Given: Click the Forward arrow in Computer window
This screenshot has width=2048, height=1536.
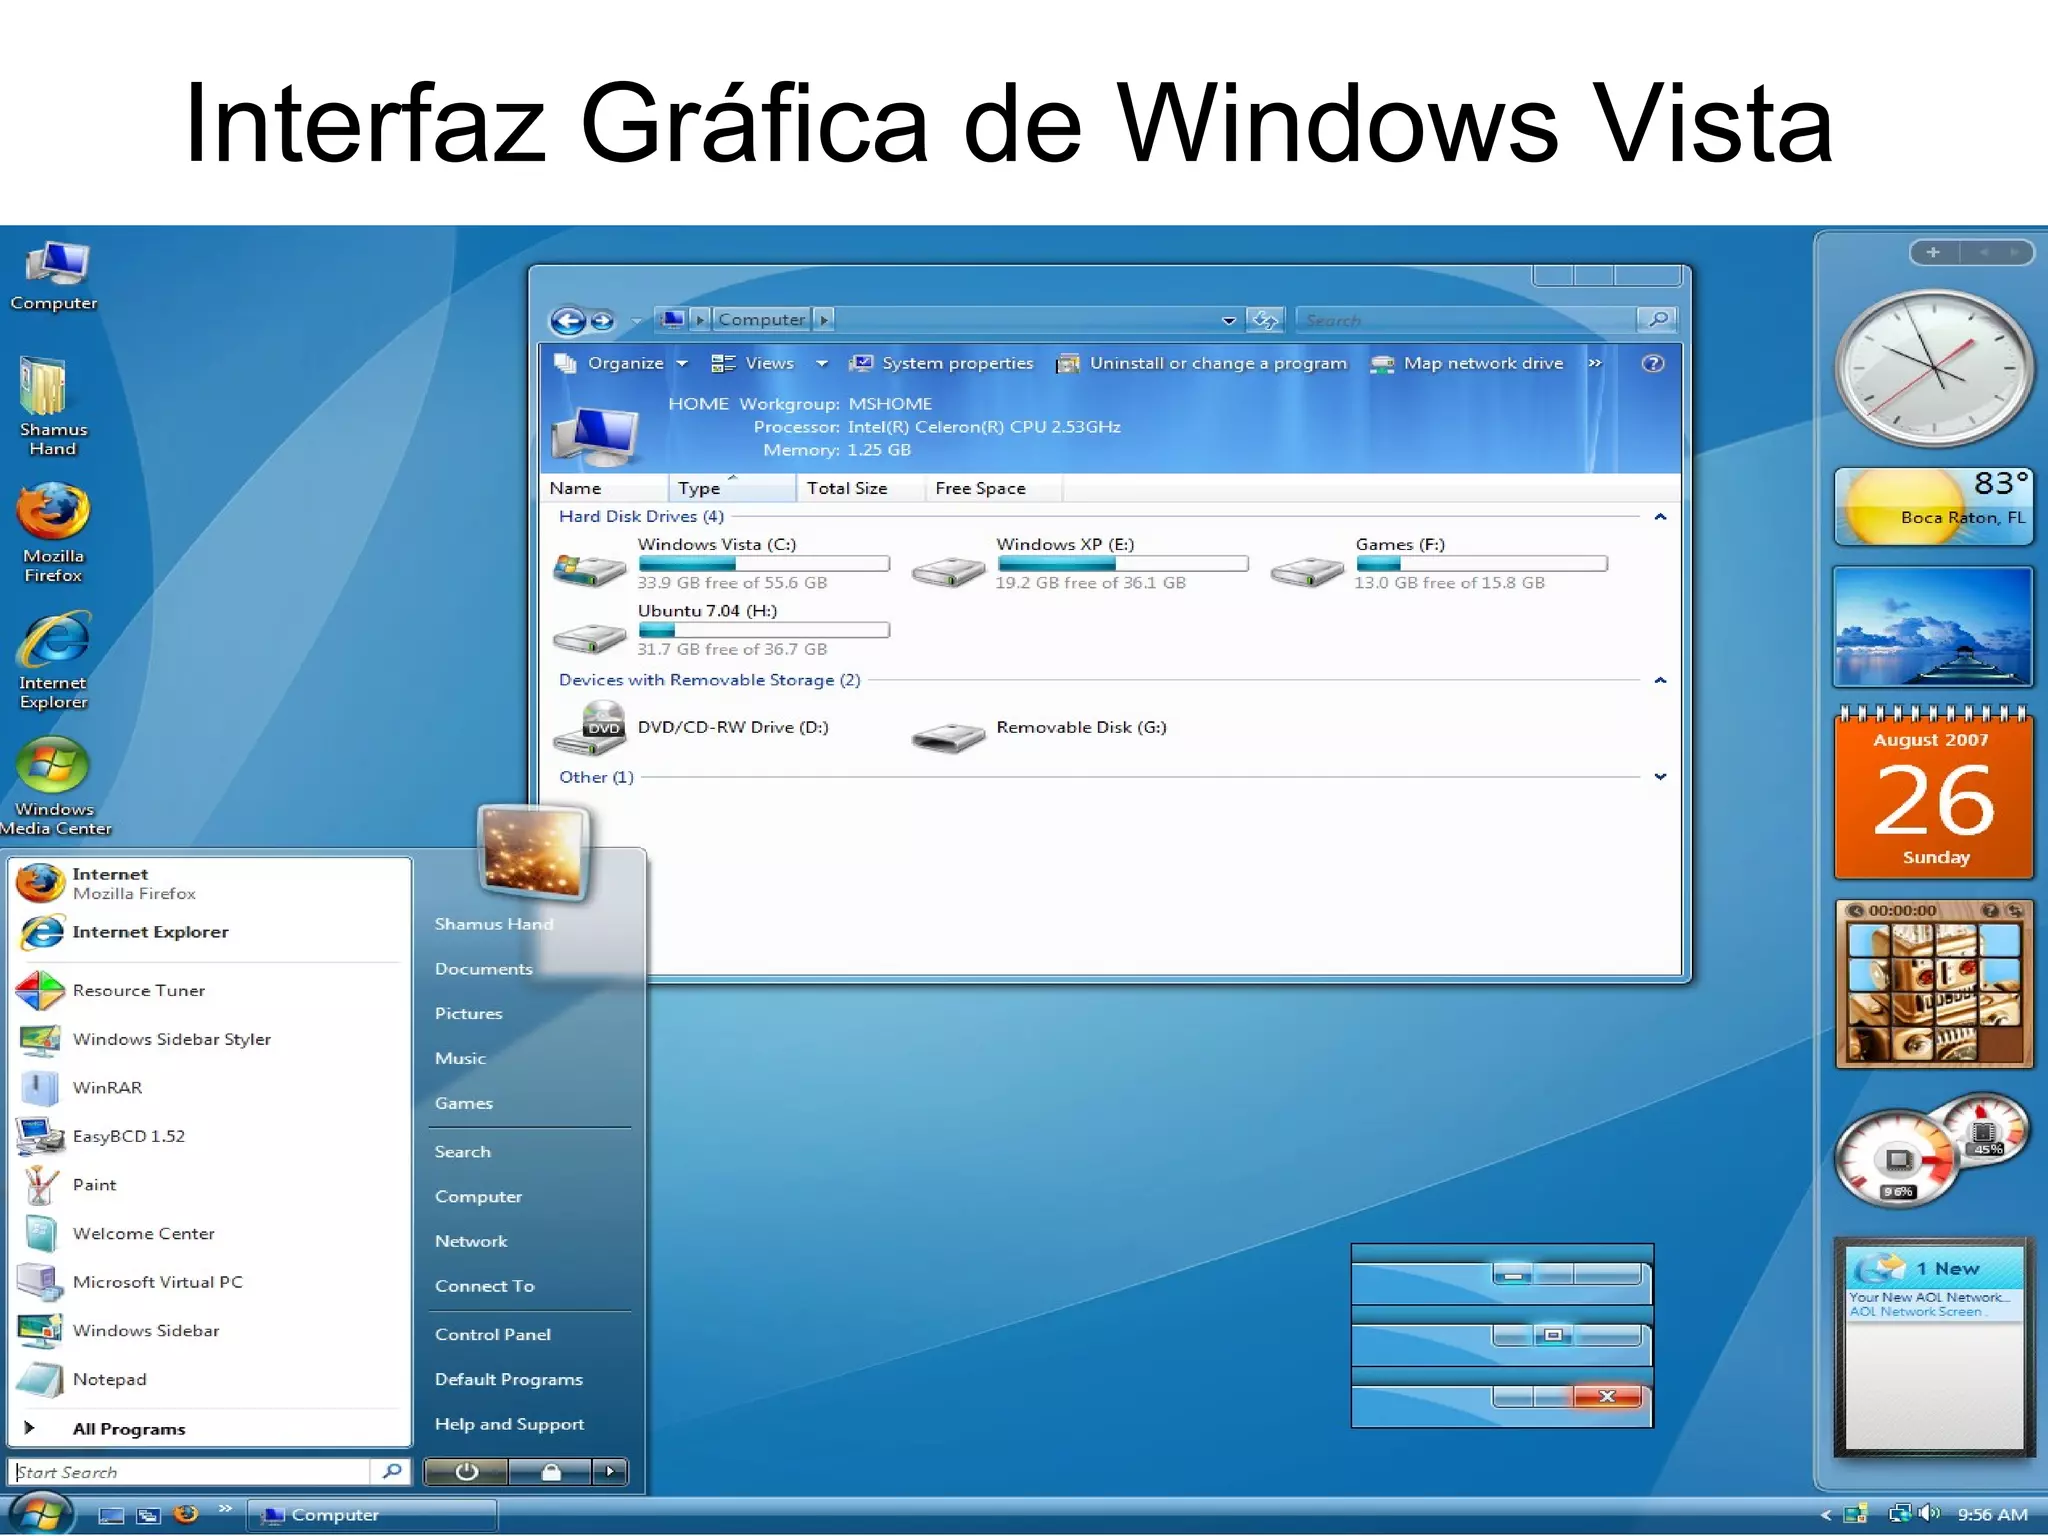Looking at the screenshot, I should tap(603, 321).
